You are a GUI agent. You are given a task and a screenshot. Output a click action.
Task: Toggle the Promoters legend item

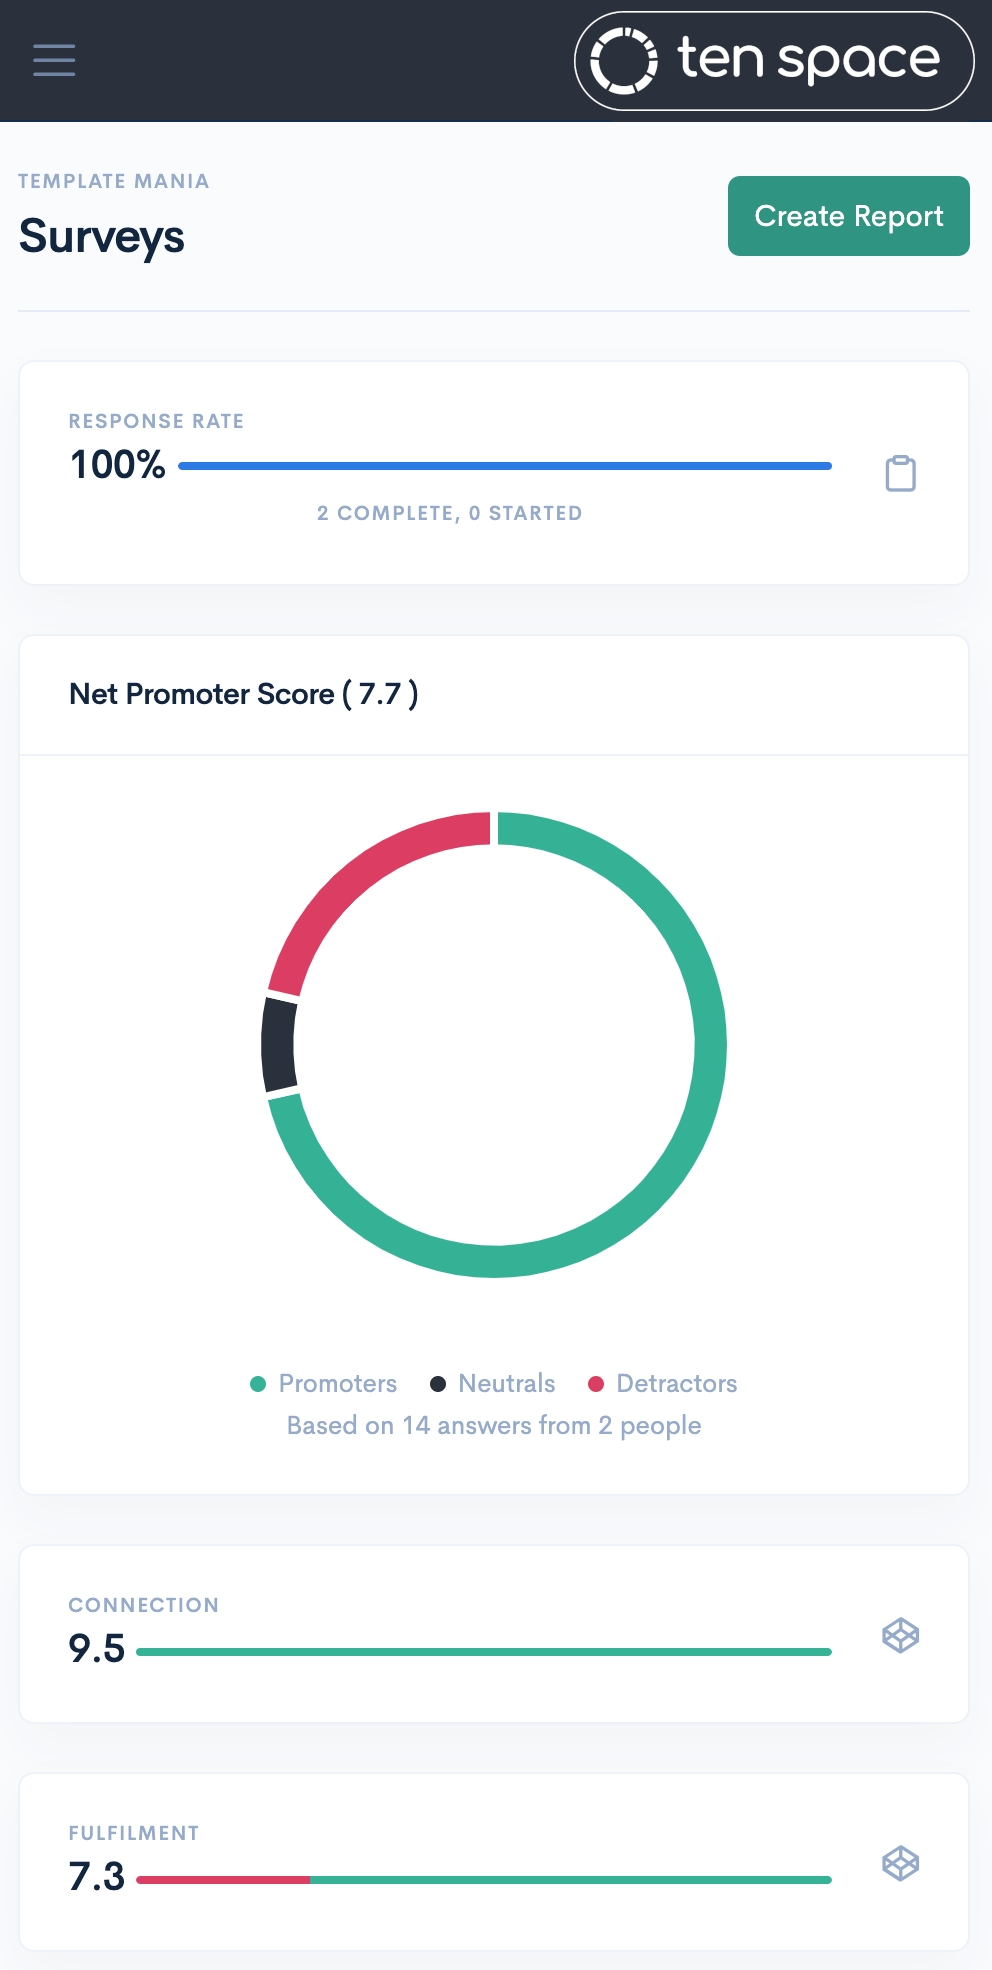click(x=323, y=1384)
